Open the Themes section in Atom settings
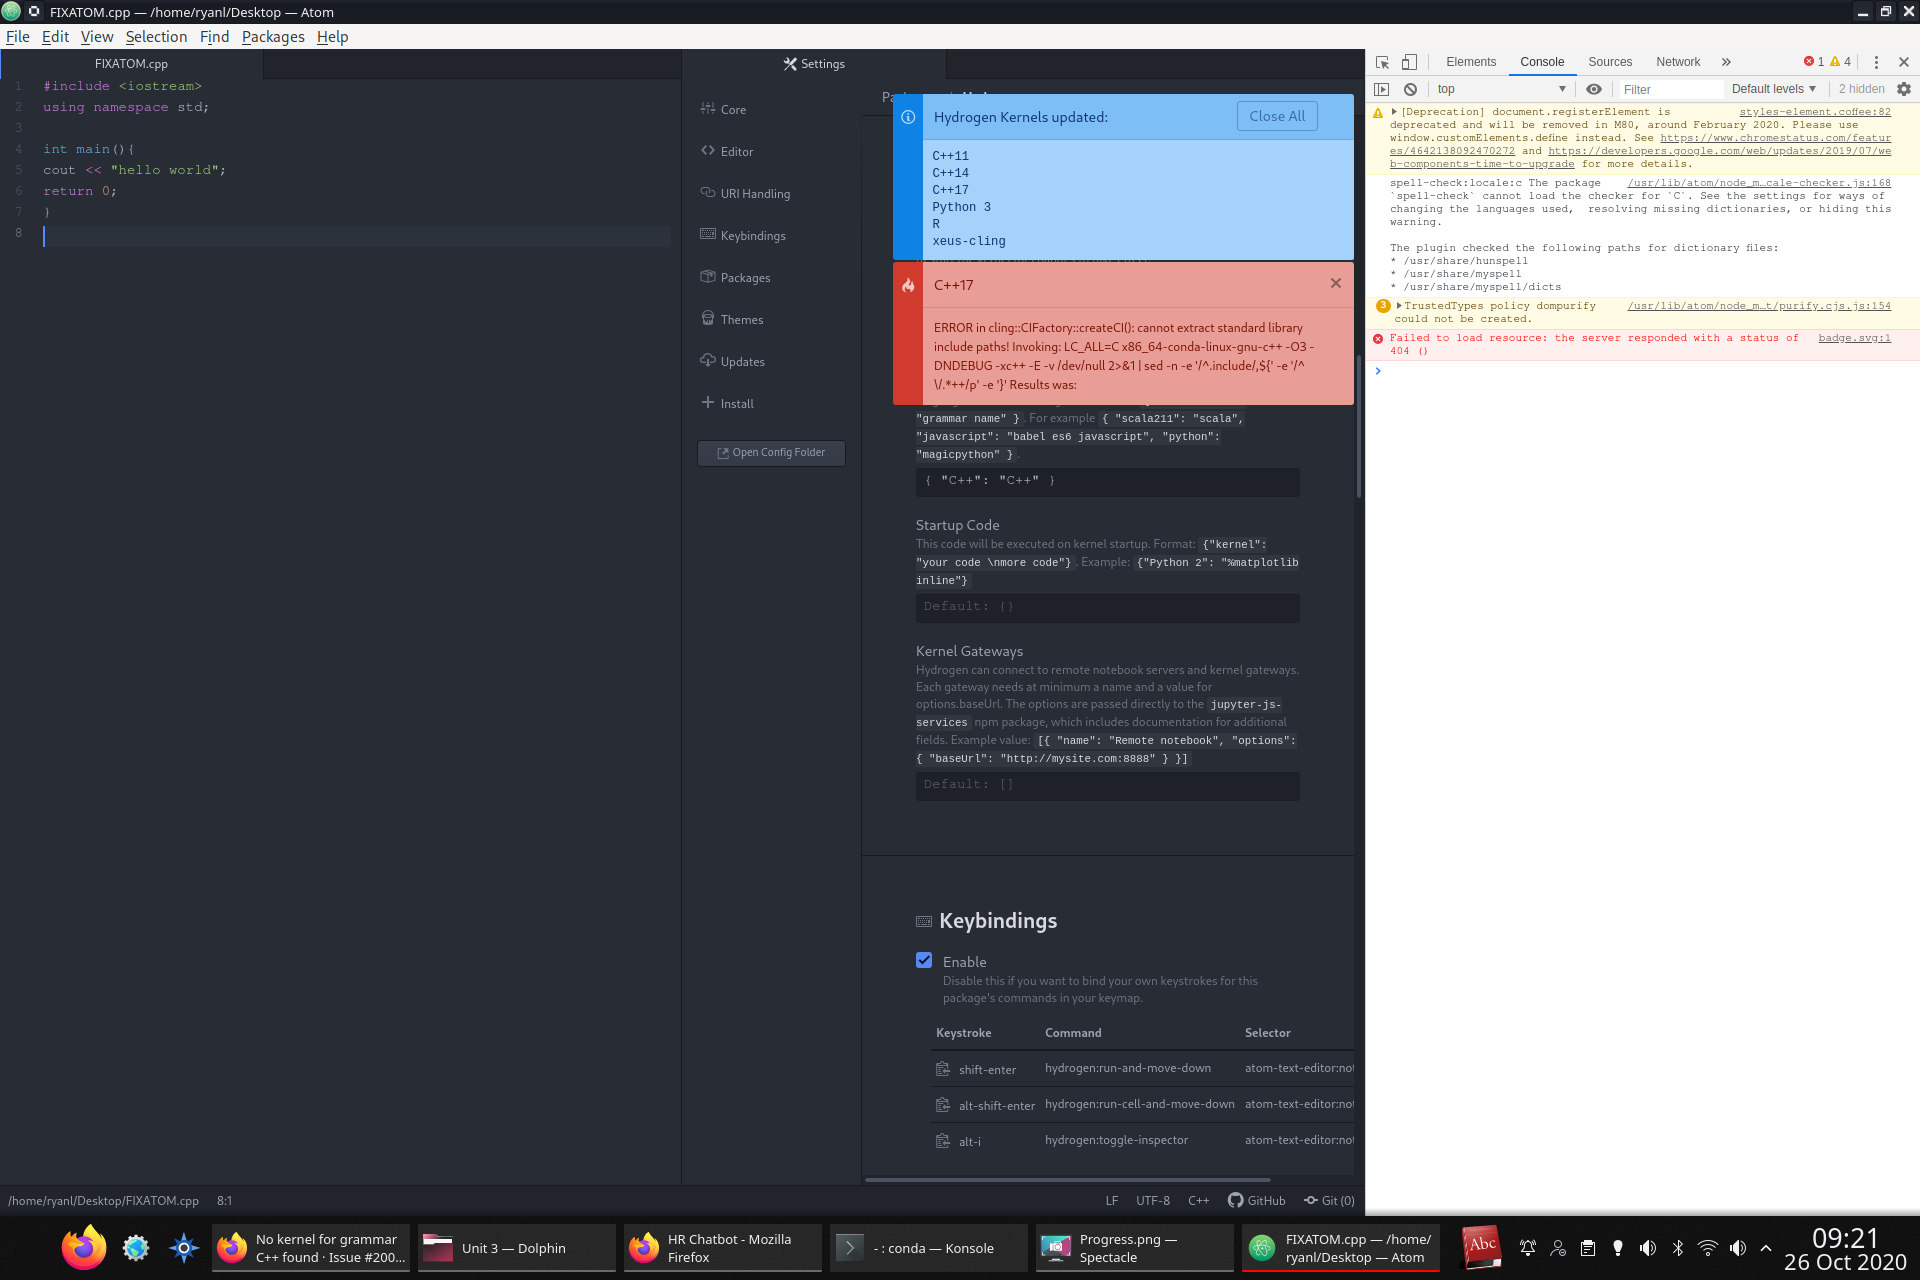 pyautogui.click(x=742, y=319)
